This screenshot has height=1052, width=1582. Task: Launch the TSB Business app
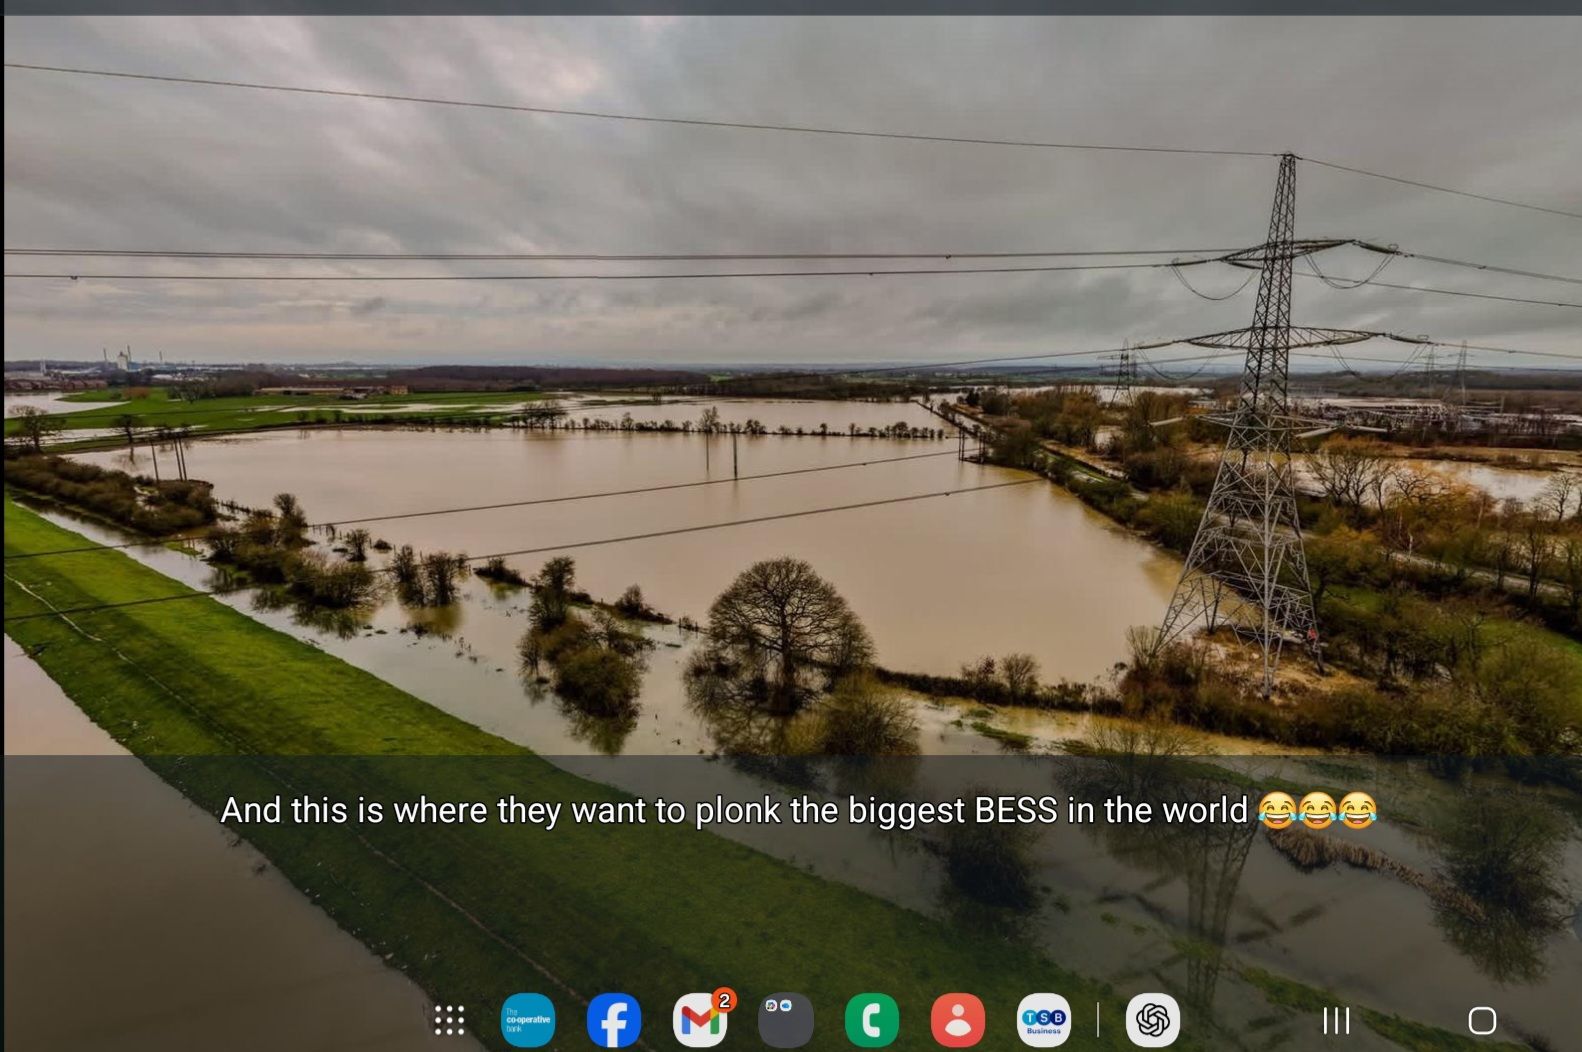[x=1043, y=1020]
